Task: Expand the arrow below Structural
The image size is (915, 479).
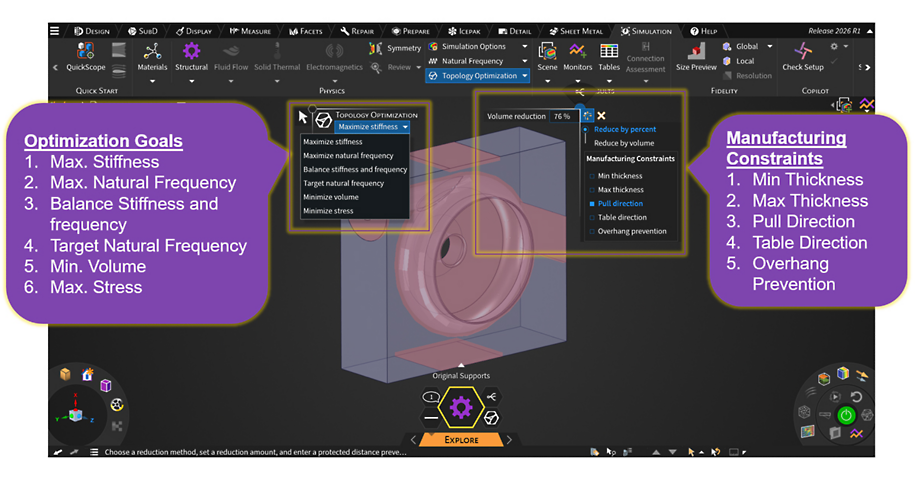Action: coord(191,81)
